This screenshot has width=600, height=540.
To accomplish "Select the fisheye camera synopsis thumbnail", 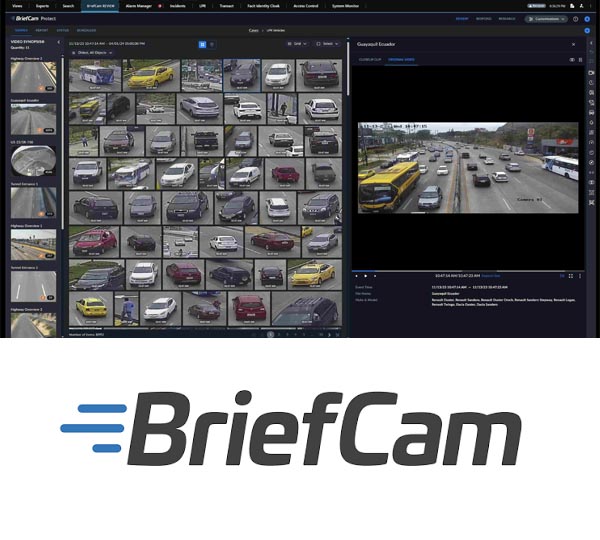I will click(33, 161).
